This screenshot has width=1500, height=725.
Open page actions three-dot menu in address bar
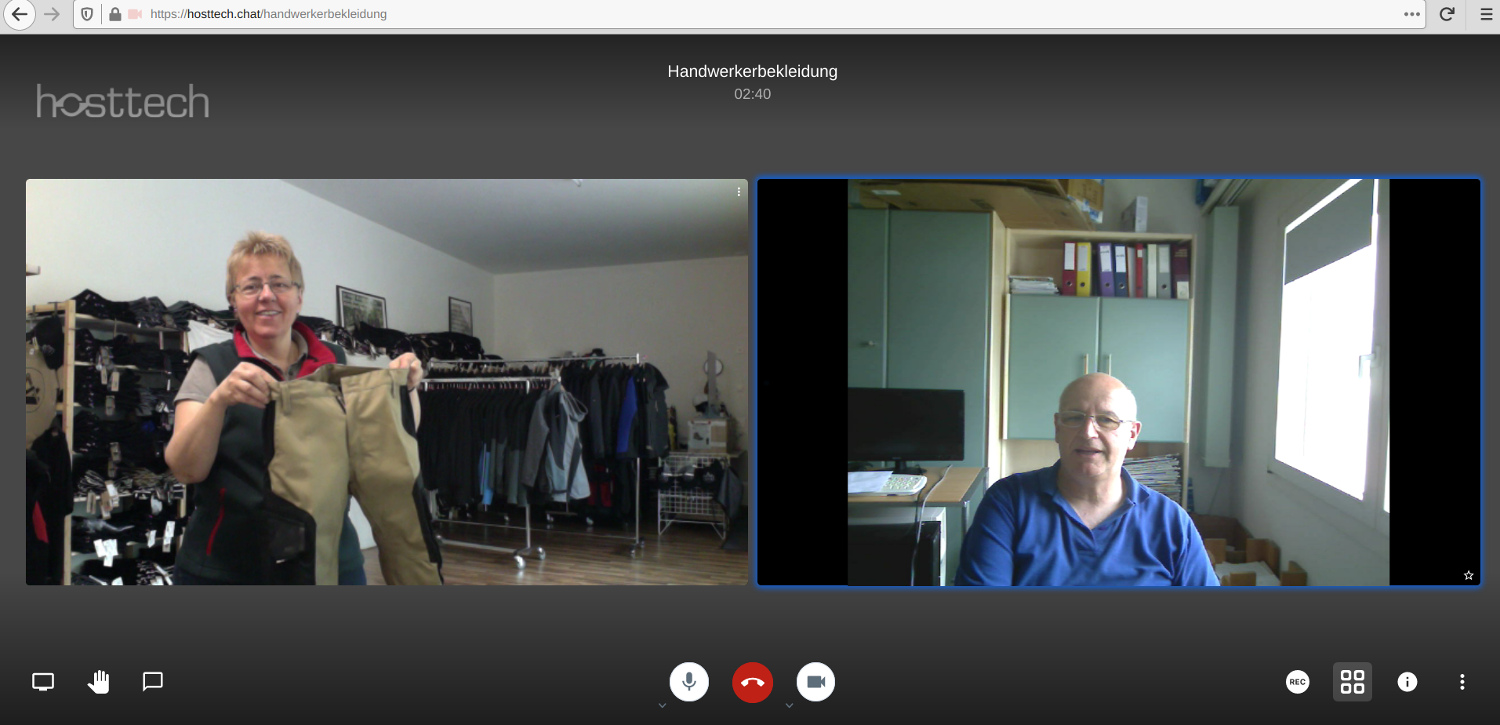(x=1411, y=14)
